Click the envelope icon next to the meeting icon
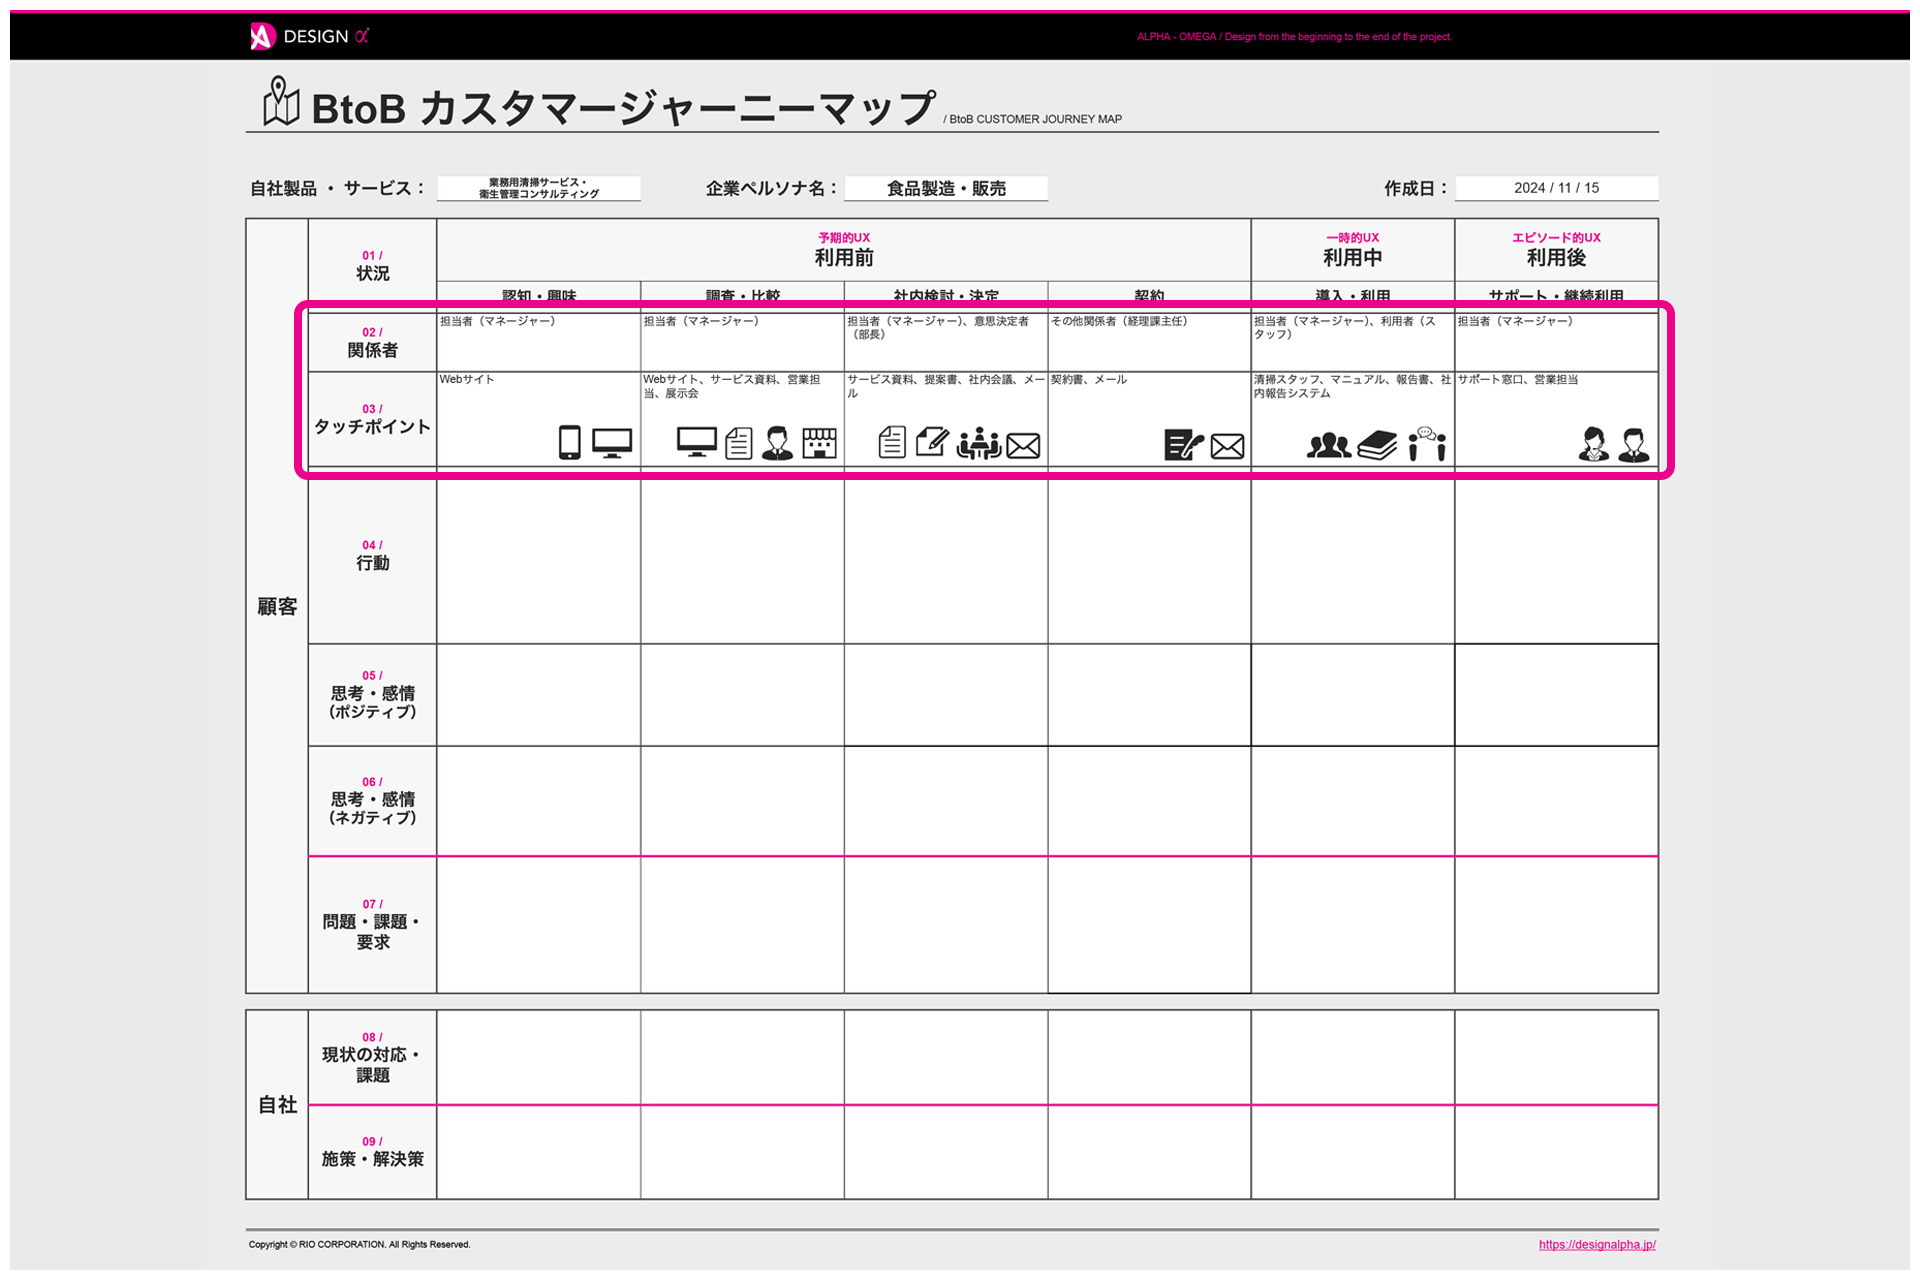Viewport: 1920px width, 1280px height. point(1023,446)
